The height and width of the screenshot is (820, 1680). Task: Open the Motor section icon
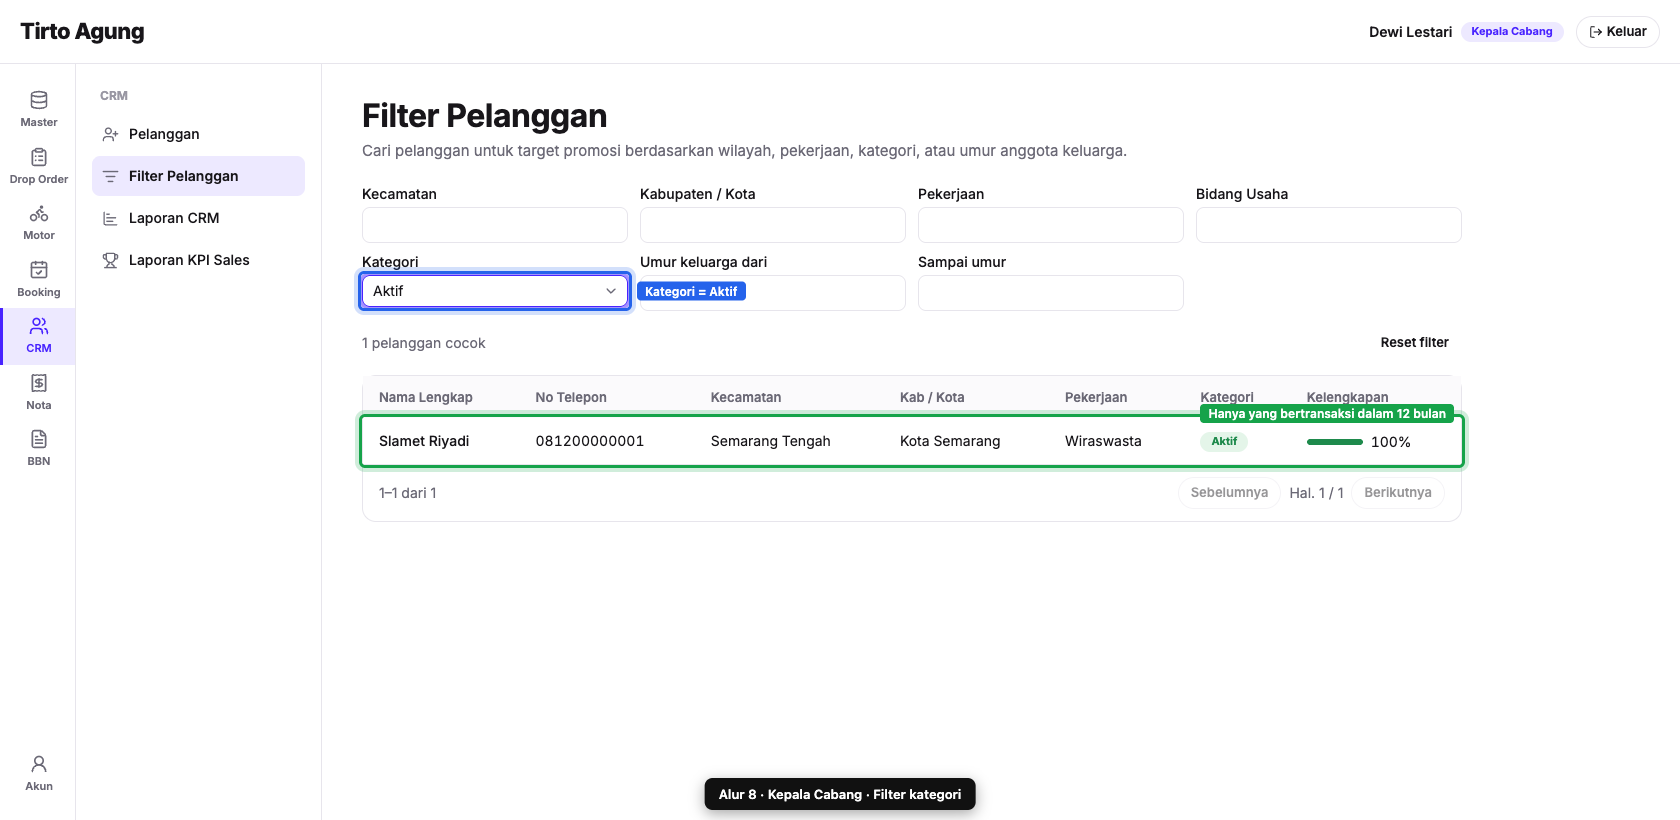[x=39, y=213]
